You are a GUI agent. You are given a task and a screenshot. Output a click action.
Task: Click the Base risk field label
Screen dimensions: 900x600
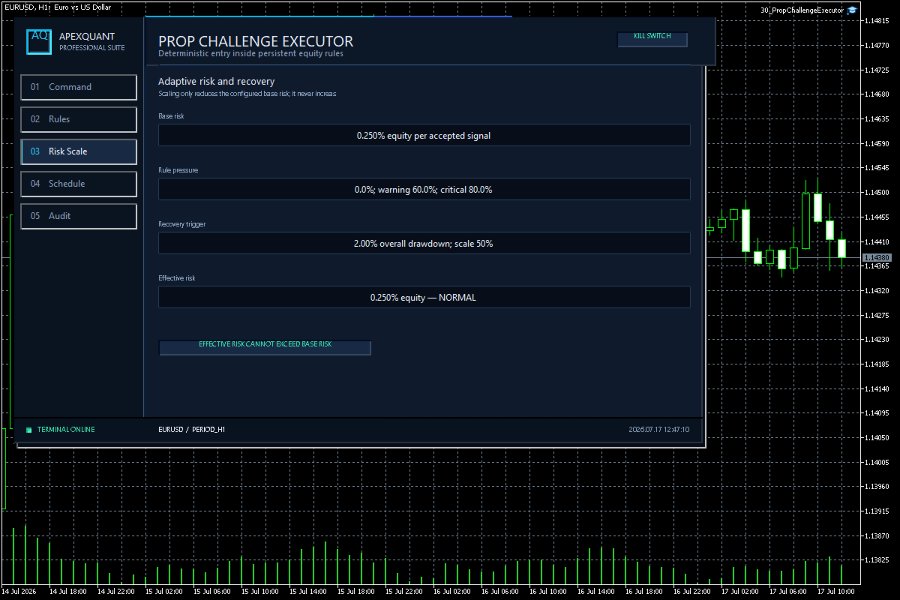pos(171,116)
